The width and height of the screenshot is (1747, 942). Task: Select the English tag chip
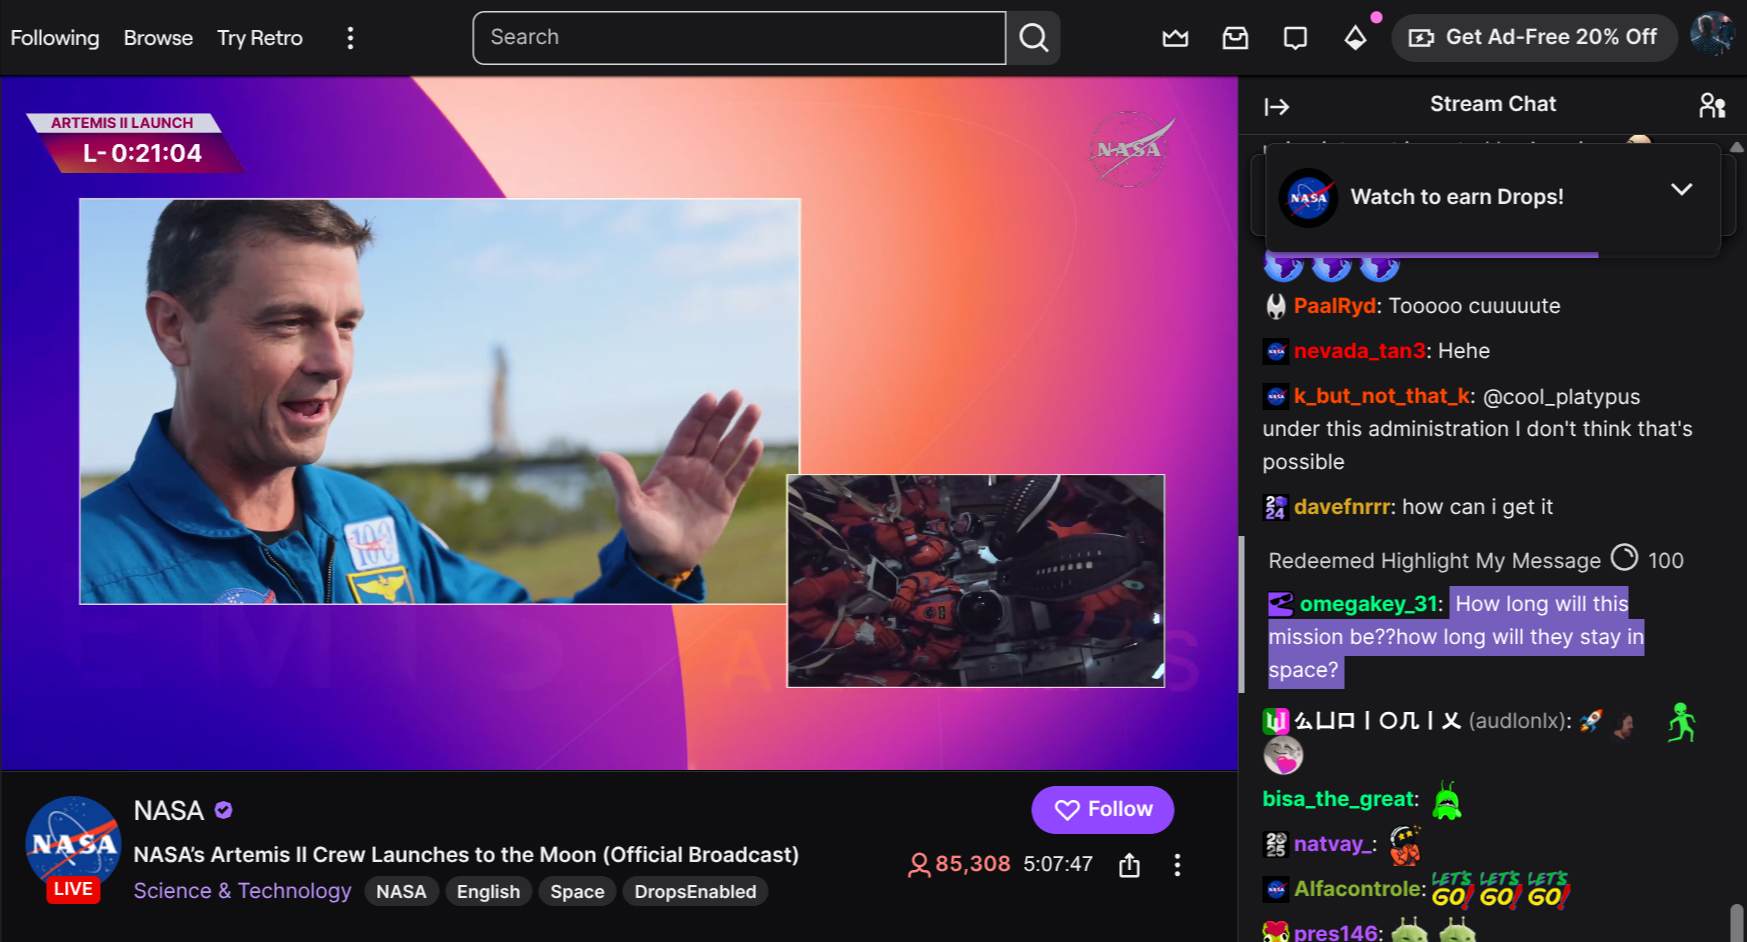[x=488, y=891]
